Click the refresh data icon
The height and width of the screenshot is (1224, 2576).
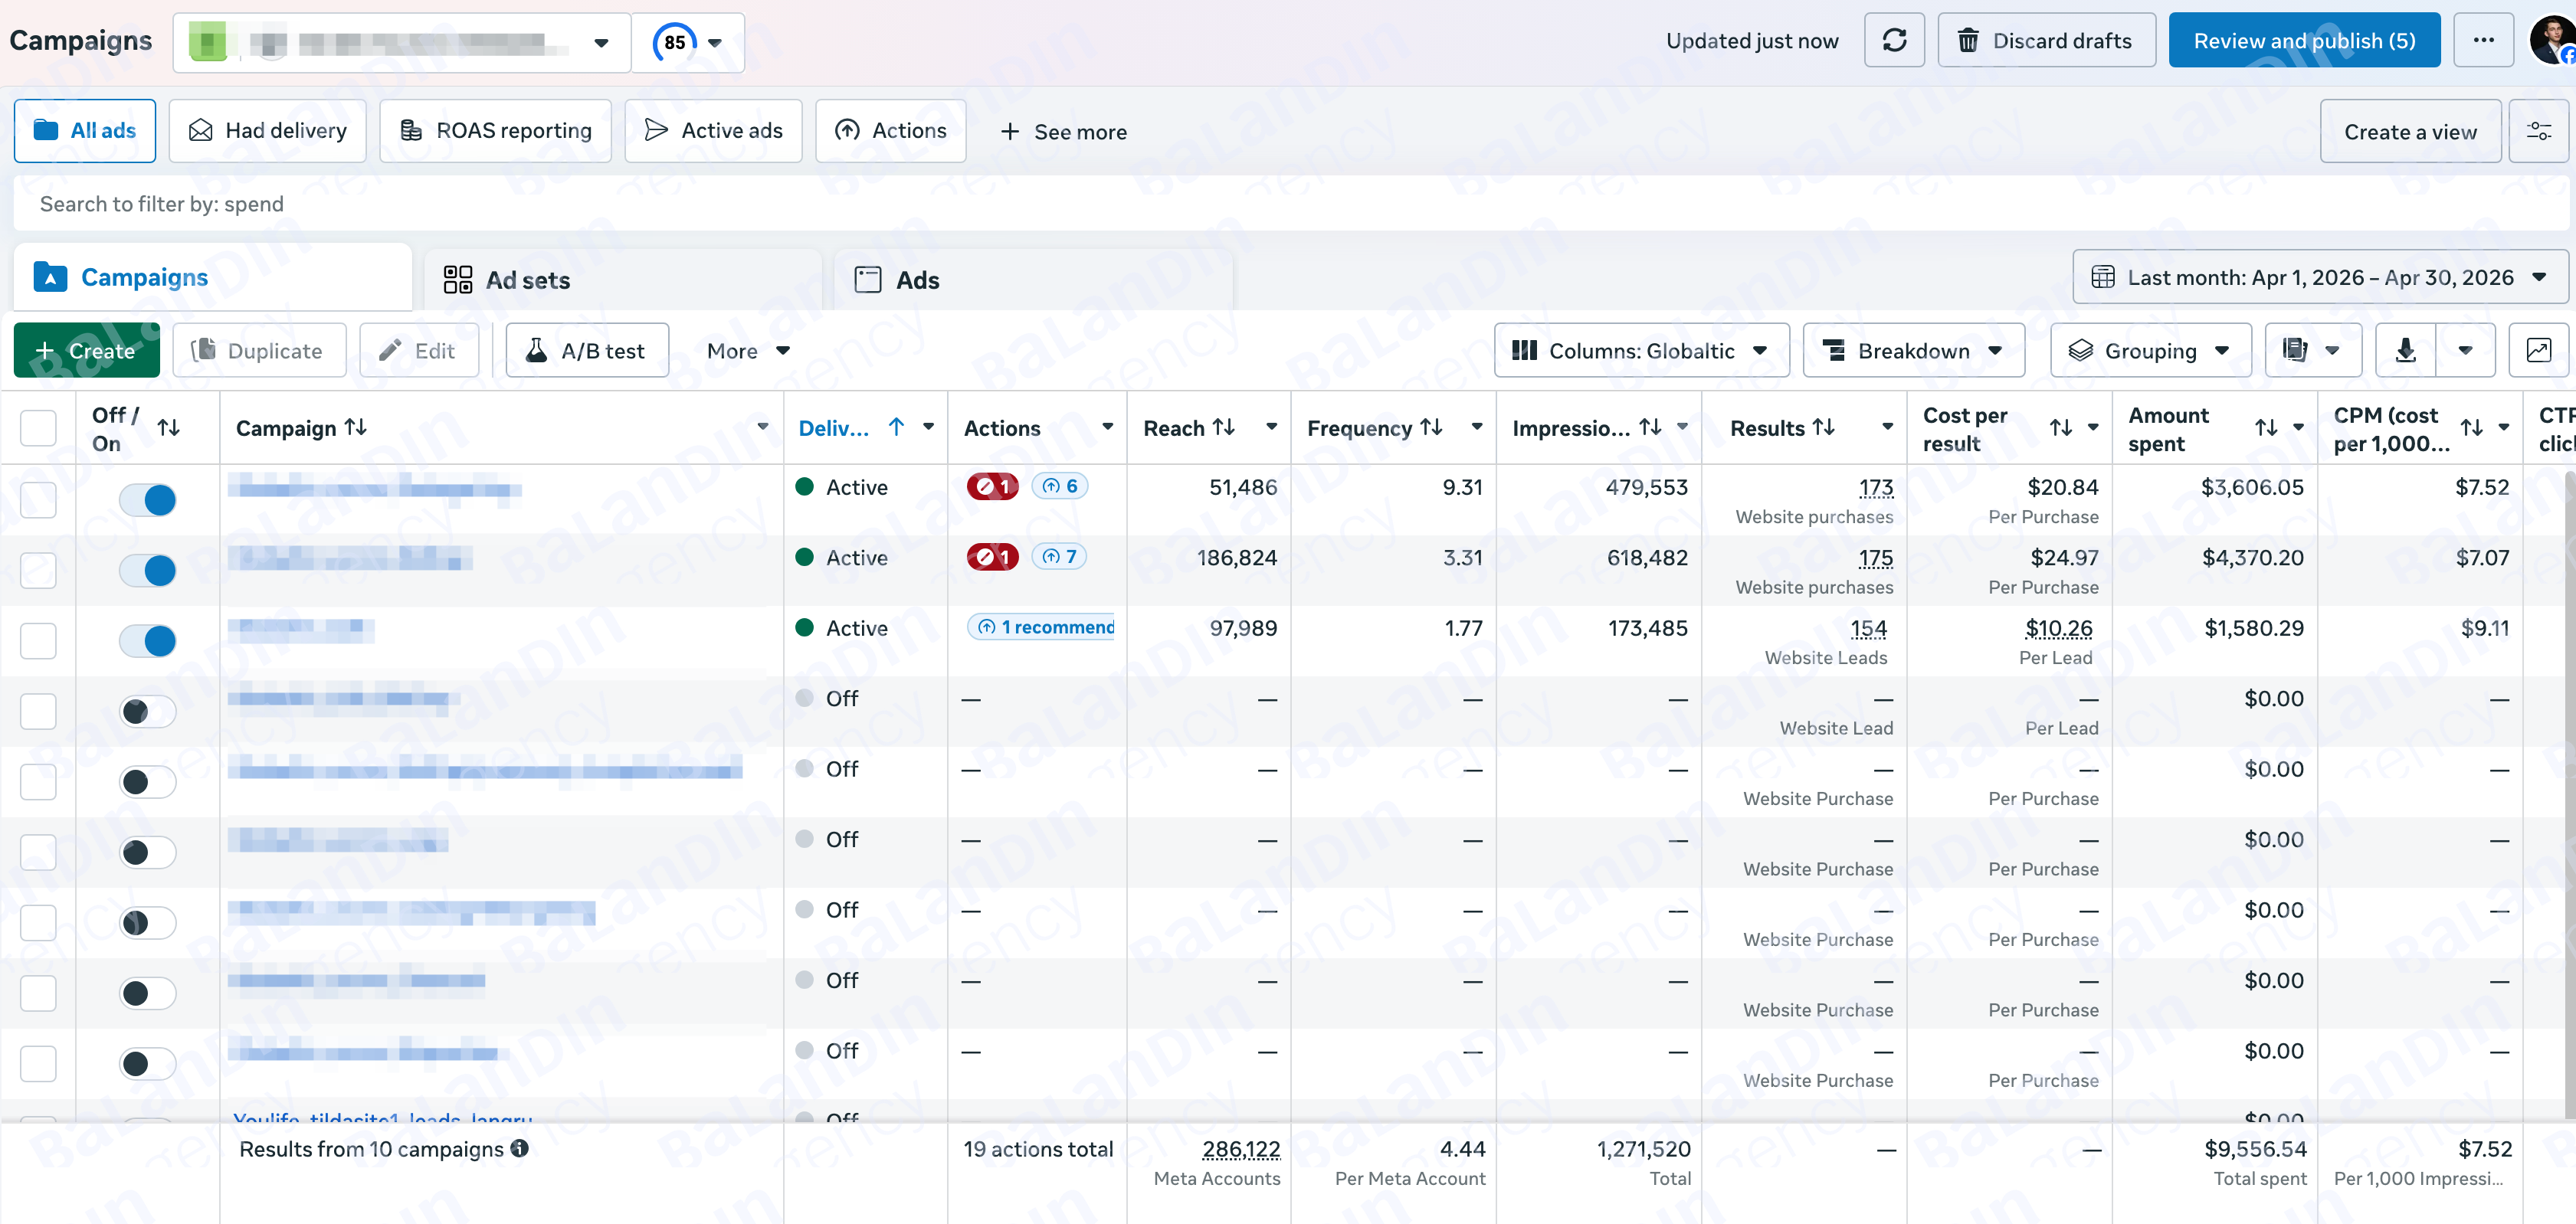1894,41
